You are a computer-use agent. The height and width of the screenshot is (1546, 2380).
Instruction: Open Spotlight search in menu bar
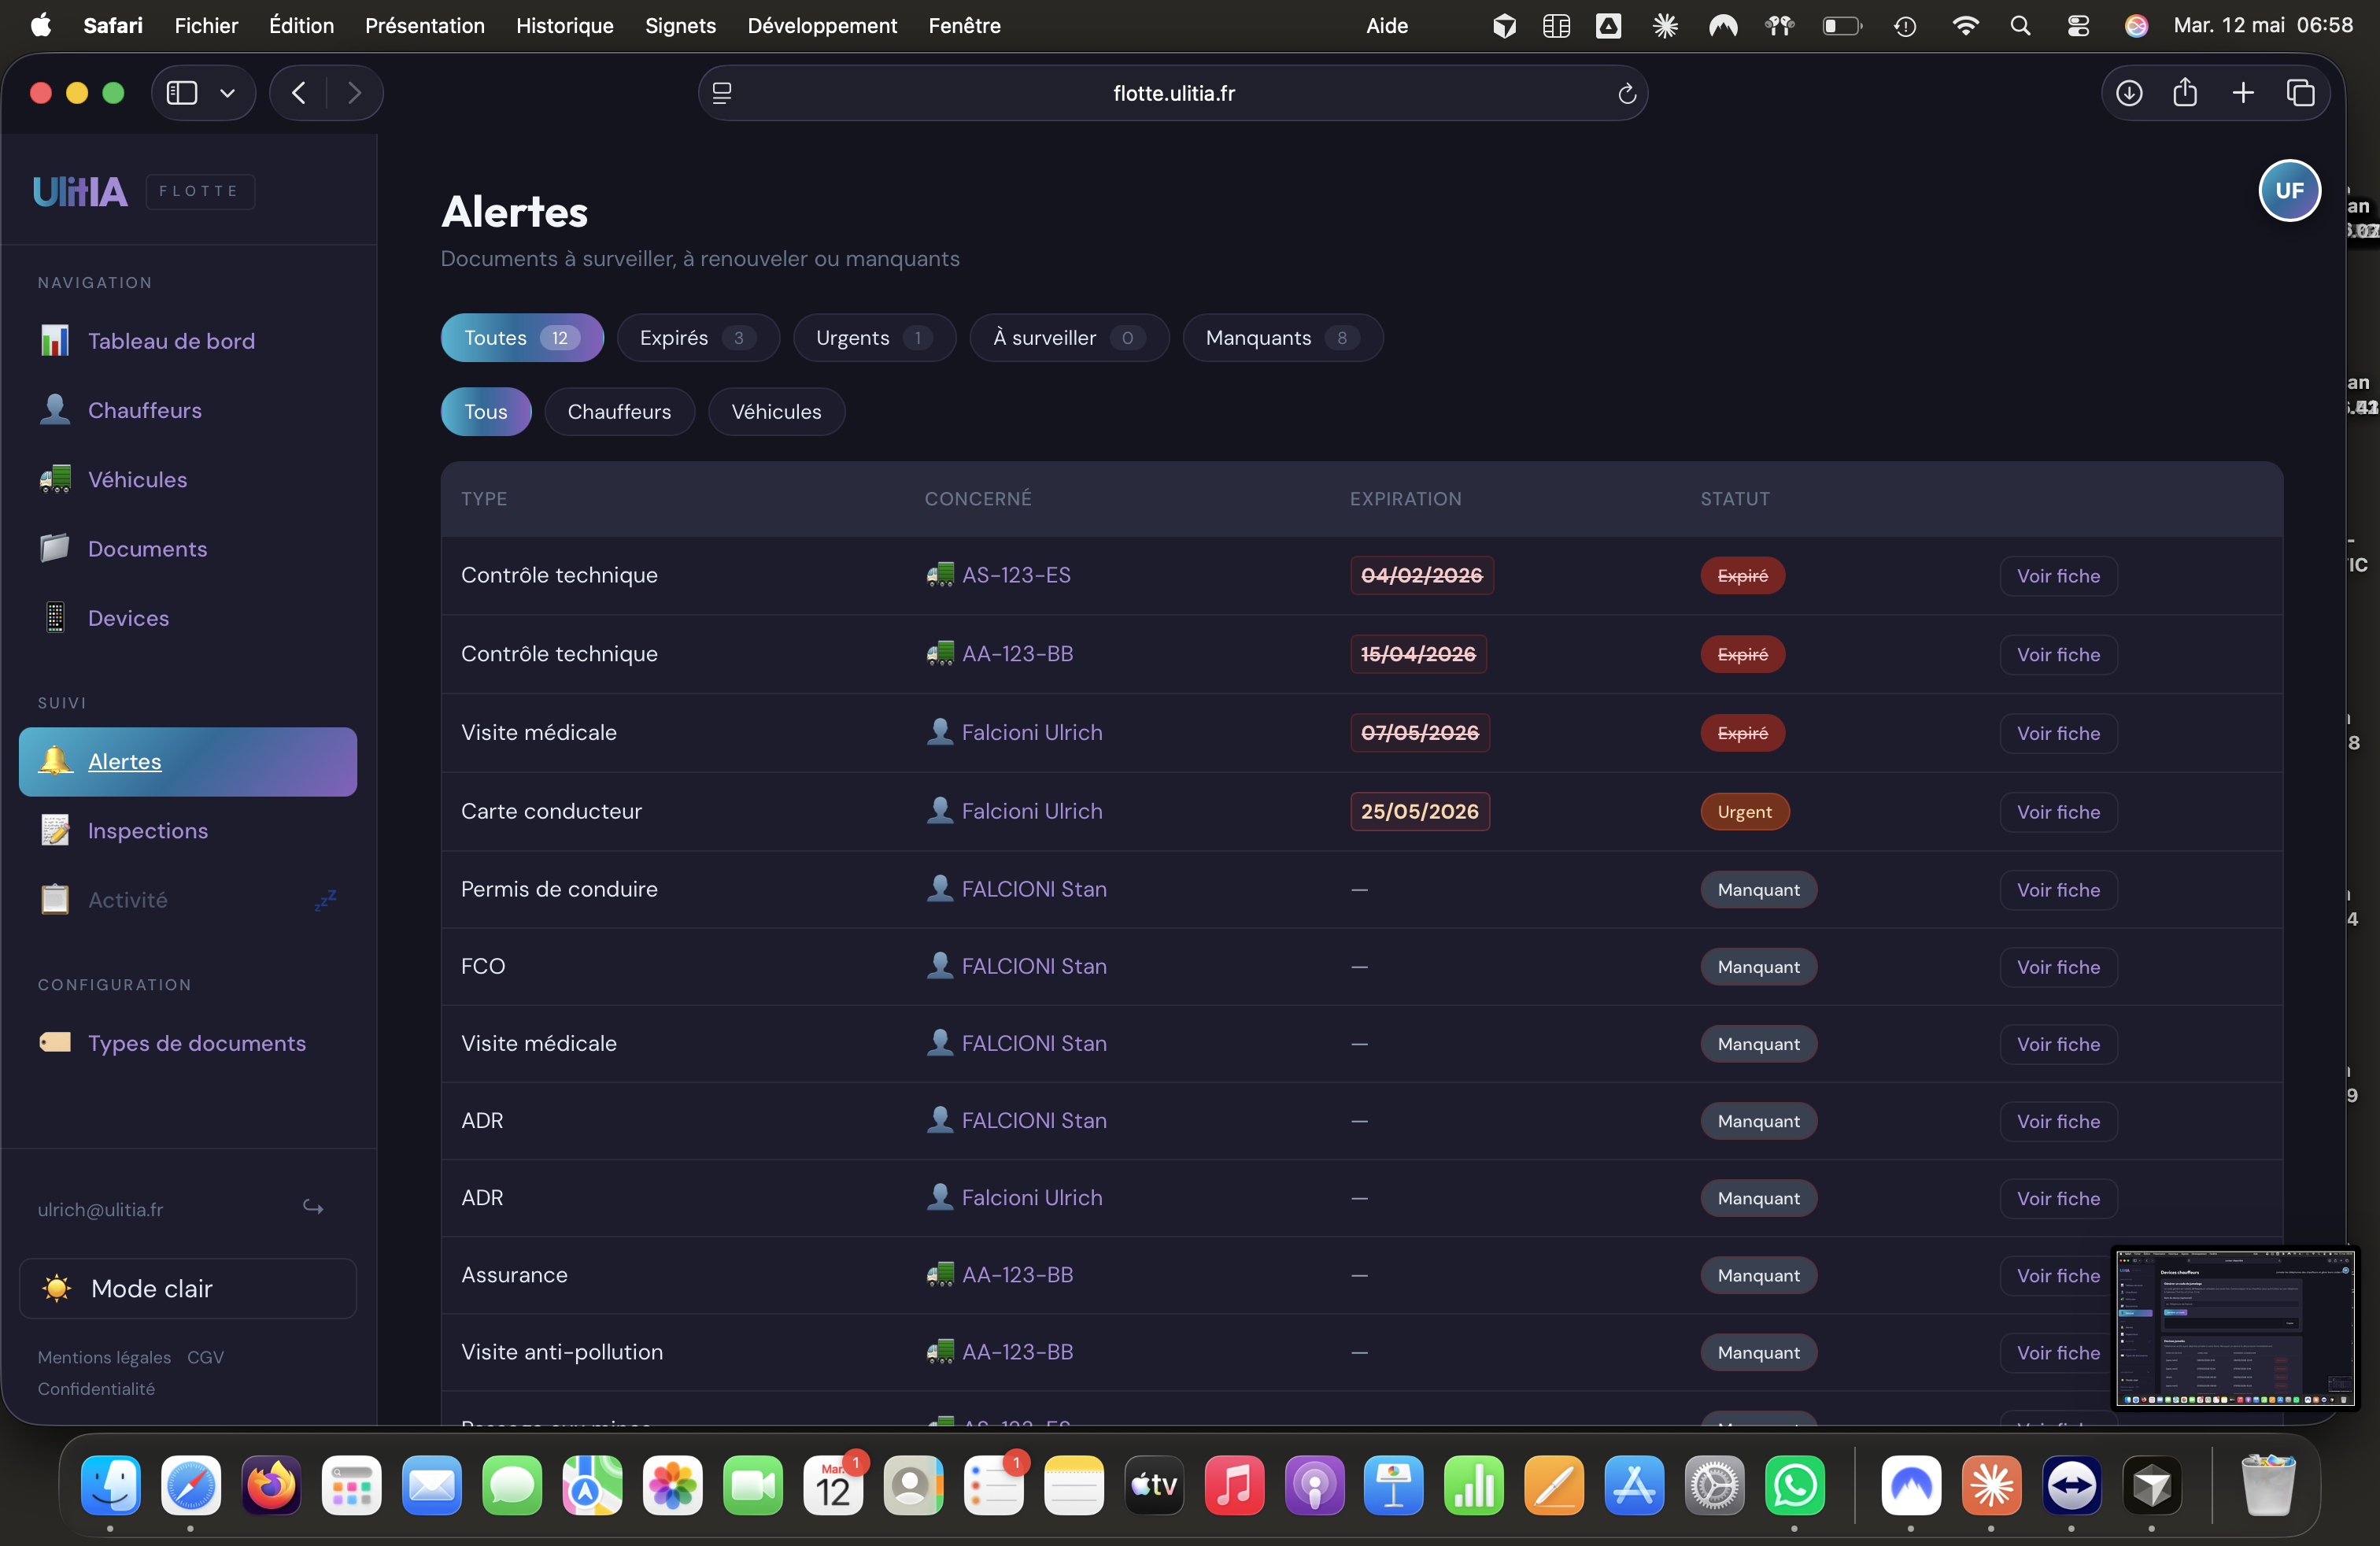tap(2020, 26)
